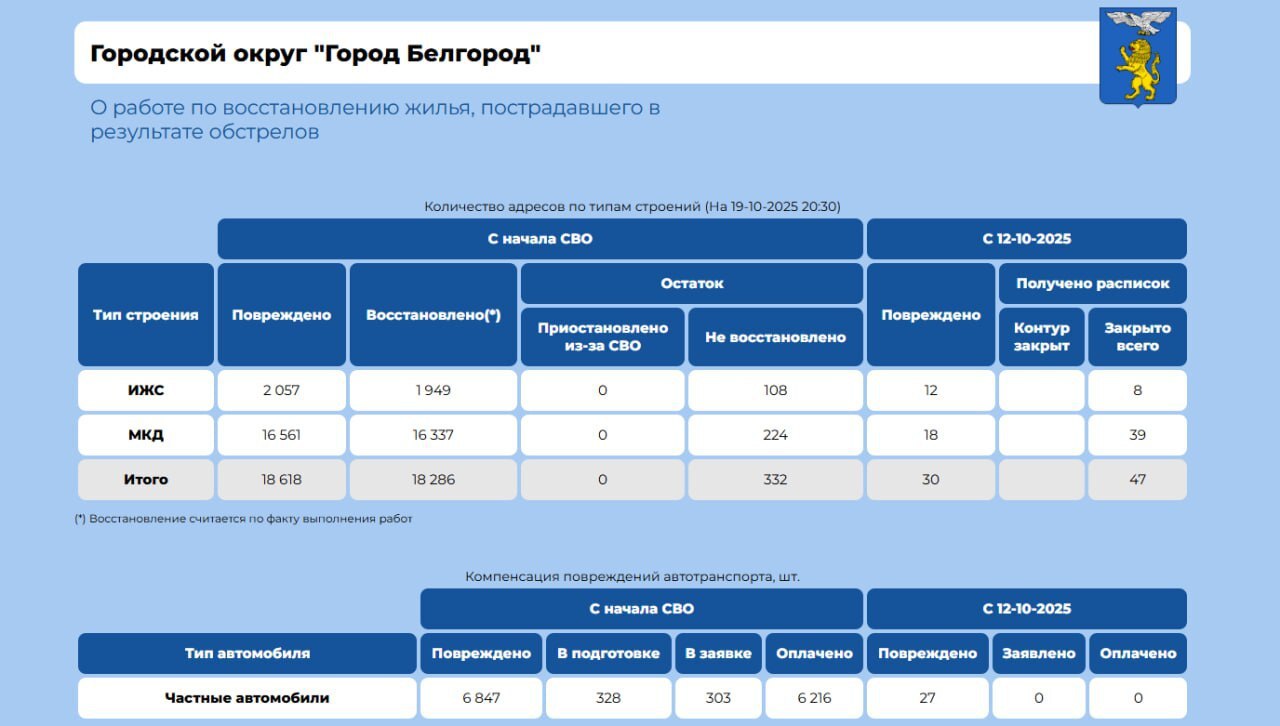1280x726 pixels.
Task: Select the "Остаток" group header
Action: coord(691,283)
